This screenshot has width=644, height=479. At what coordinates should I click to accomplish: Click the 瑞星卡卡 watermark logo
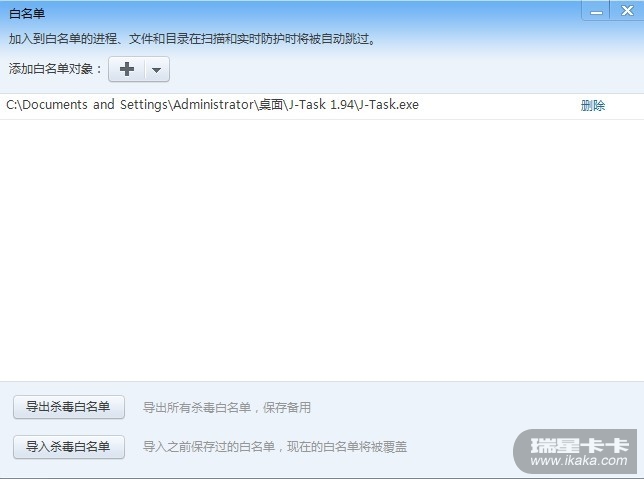pyautogui.click(x=579, y=445)
